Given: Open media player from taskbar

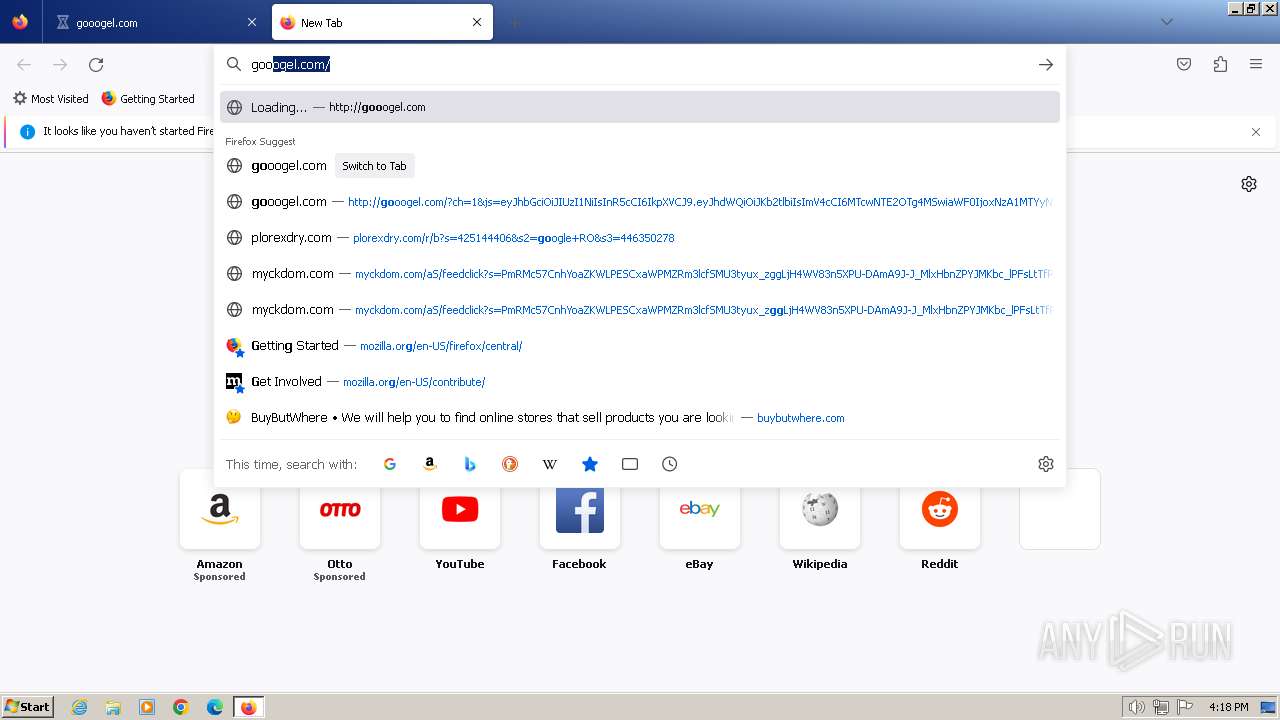Looking at the screenshot, I should tap(147, 707).
